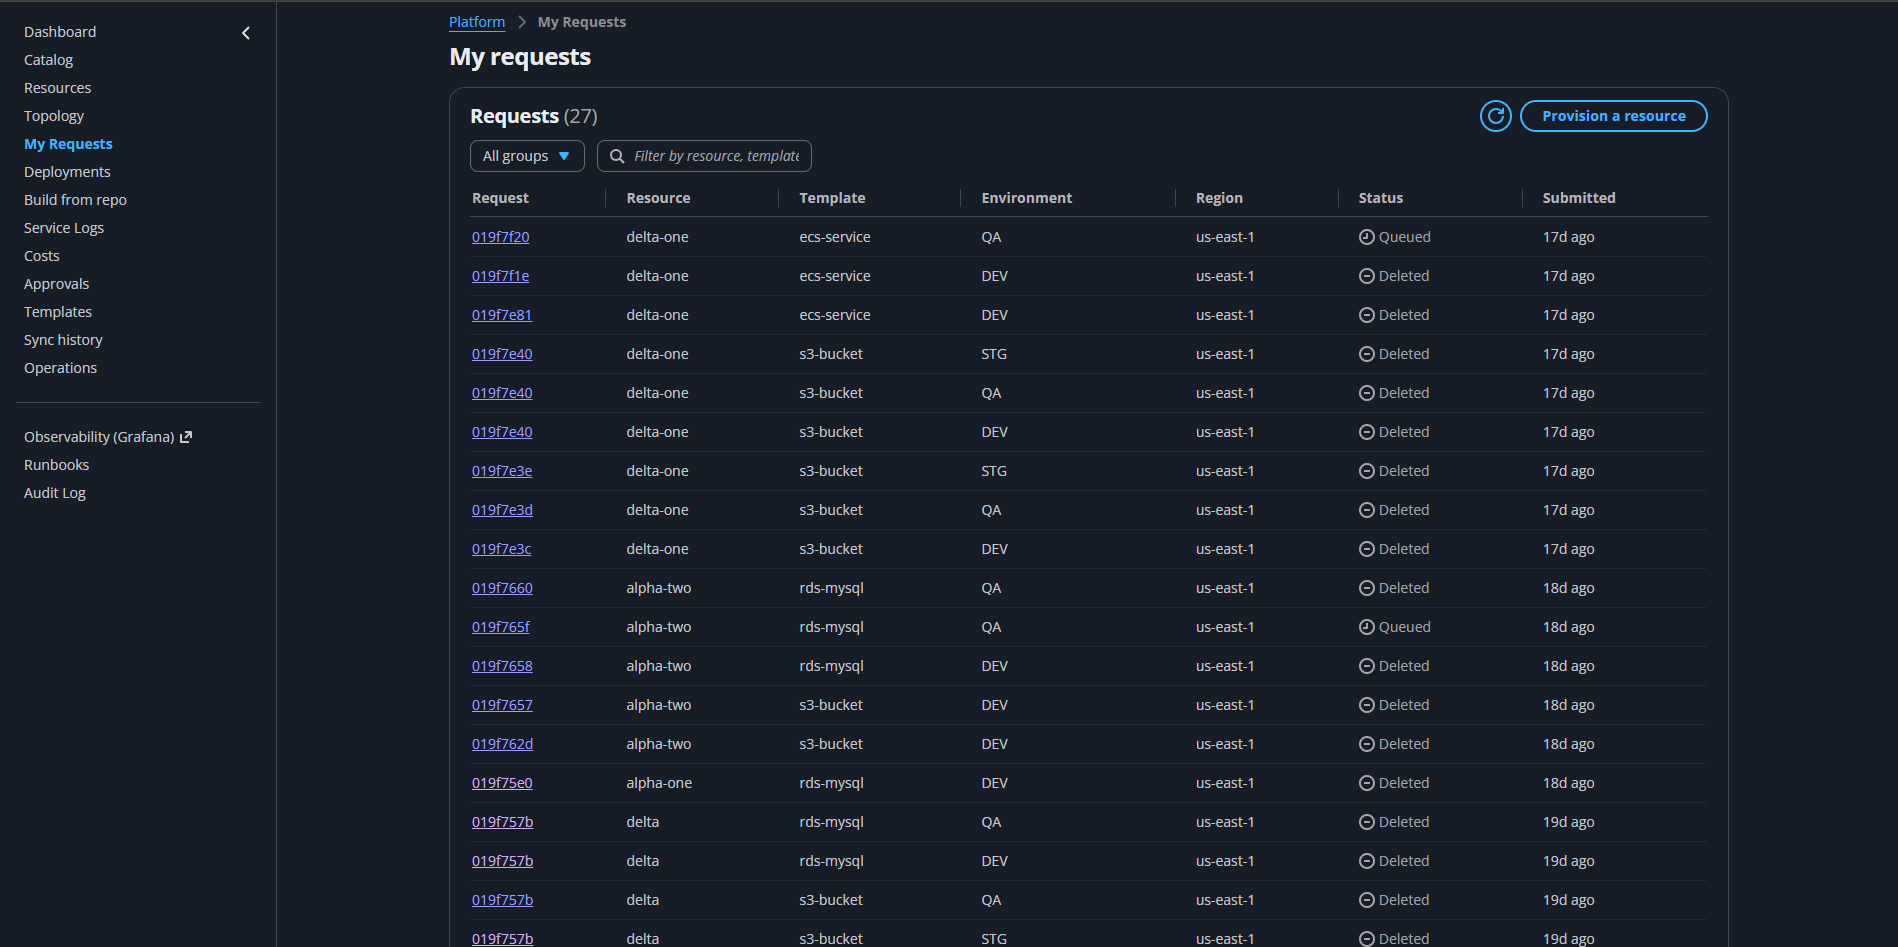Sort by Request column header

[500, 198]
